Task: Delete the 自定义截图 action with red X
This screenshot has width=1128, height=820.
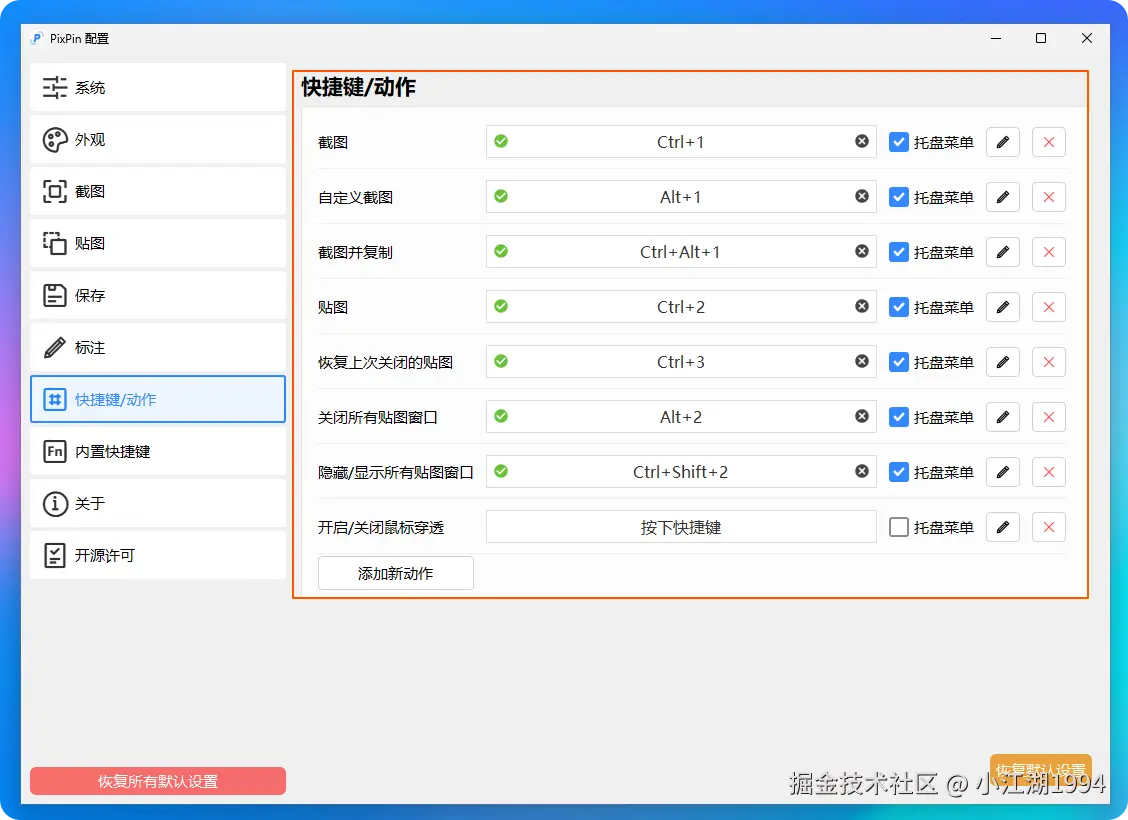Action: click(1049, 197)
